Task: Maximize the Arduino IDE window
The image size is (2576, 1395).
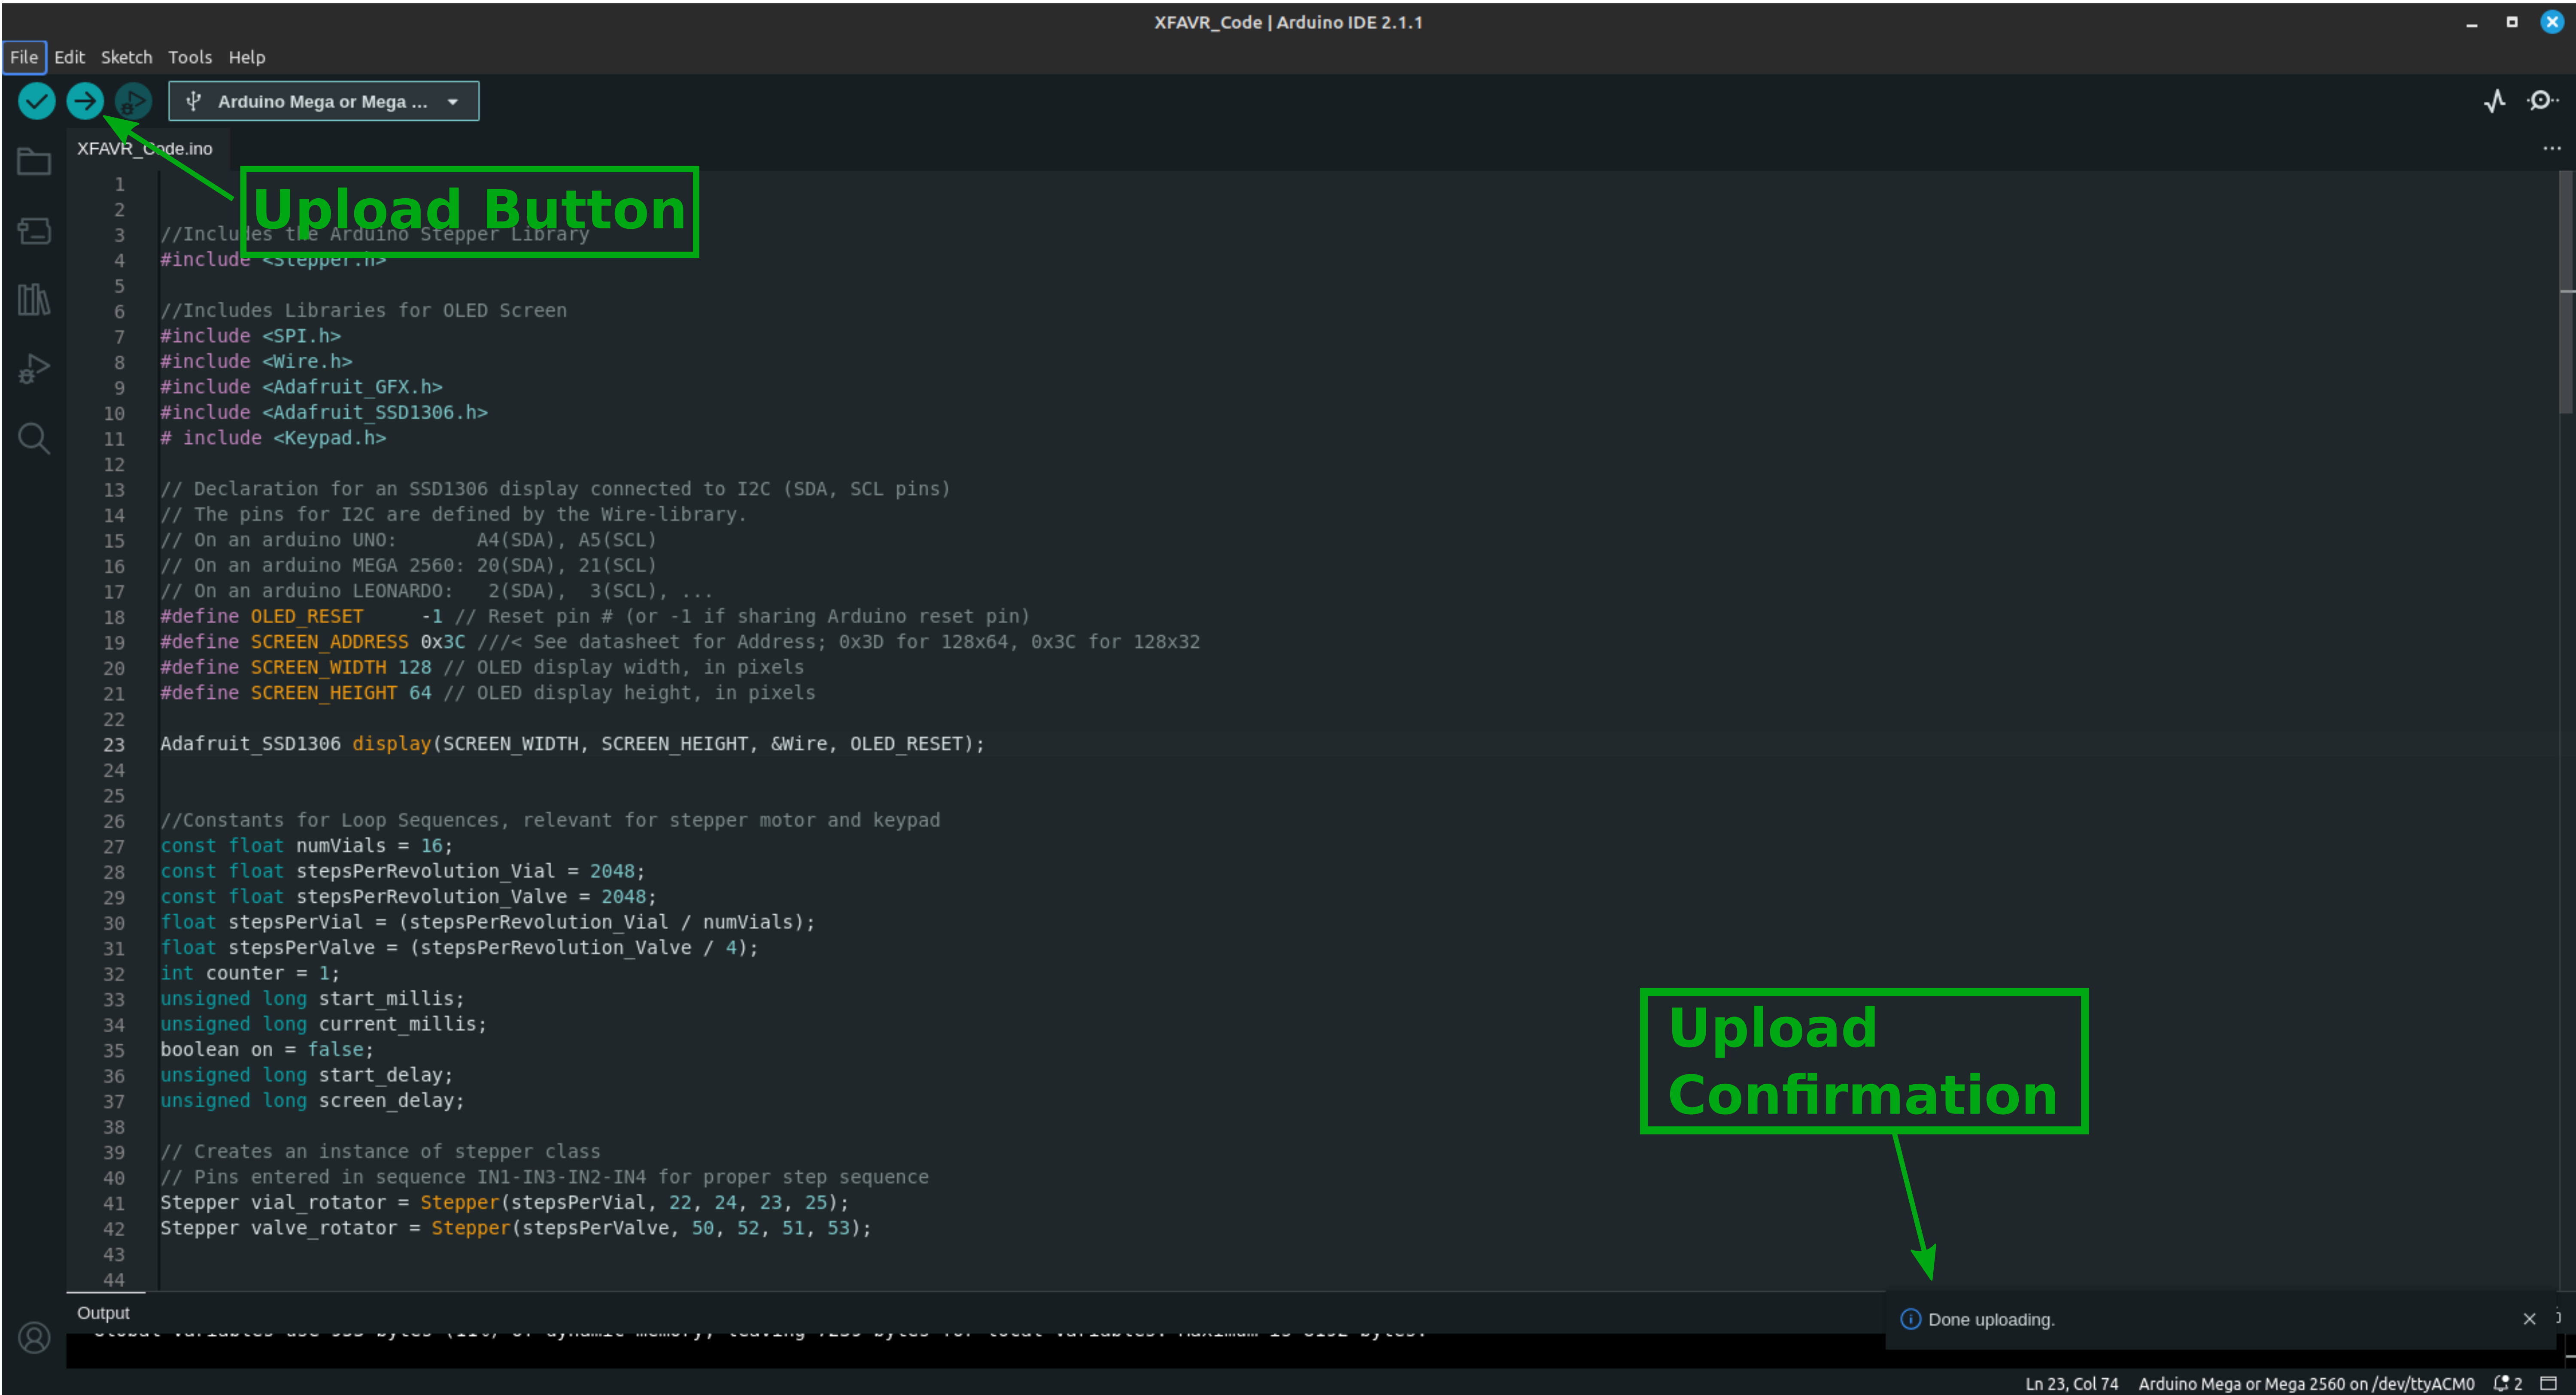Action: tap(2512, 22)
